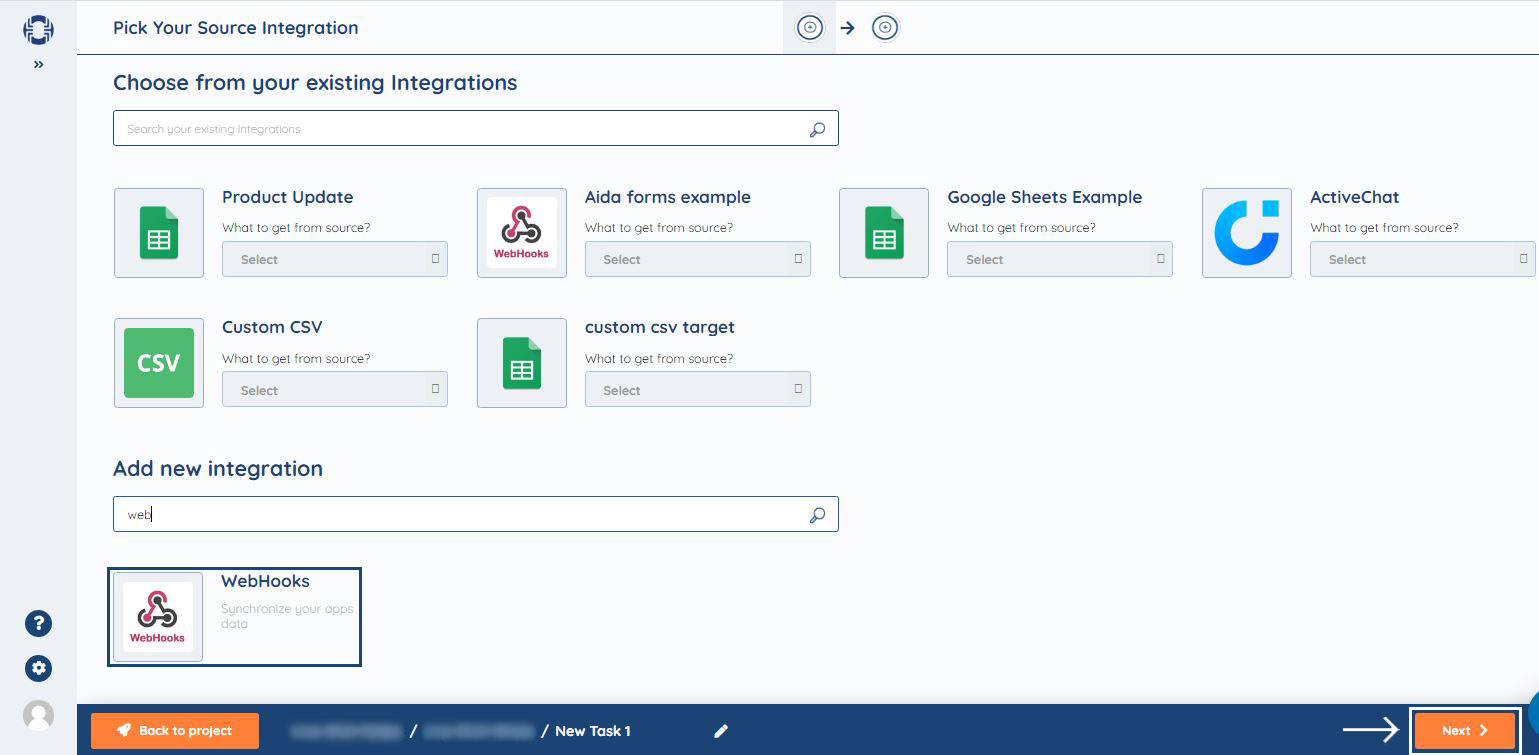Go back with Back to project button

pyautogui.click(x=175, y=730)
